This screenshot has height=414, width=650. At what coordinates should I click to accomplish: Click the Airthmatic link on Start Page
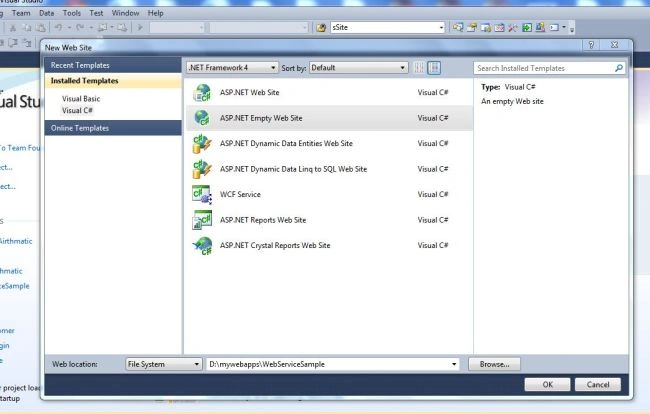coord(16,241)
